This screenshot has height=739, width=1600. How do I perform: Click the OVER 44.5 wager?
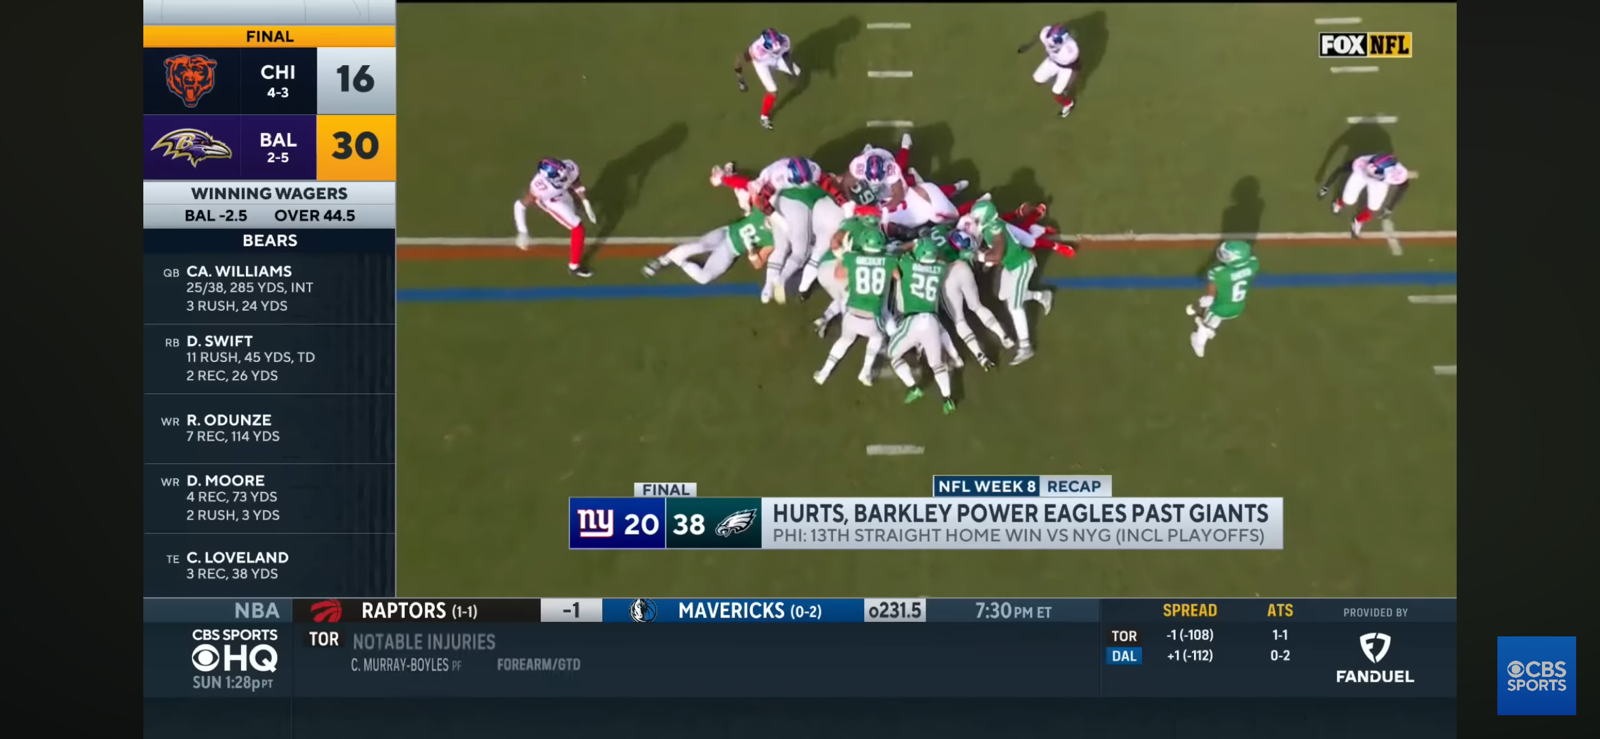tap(314, 216)
